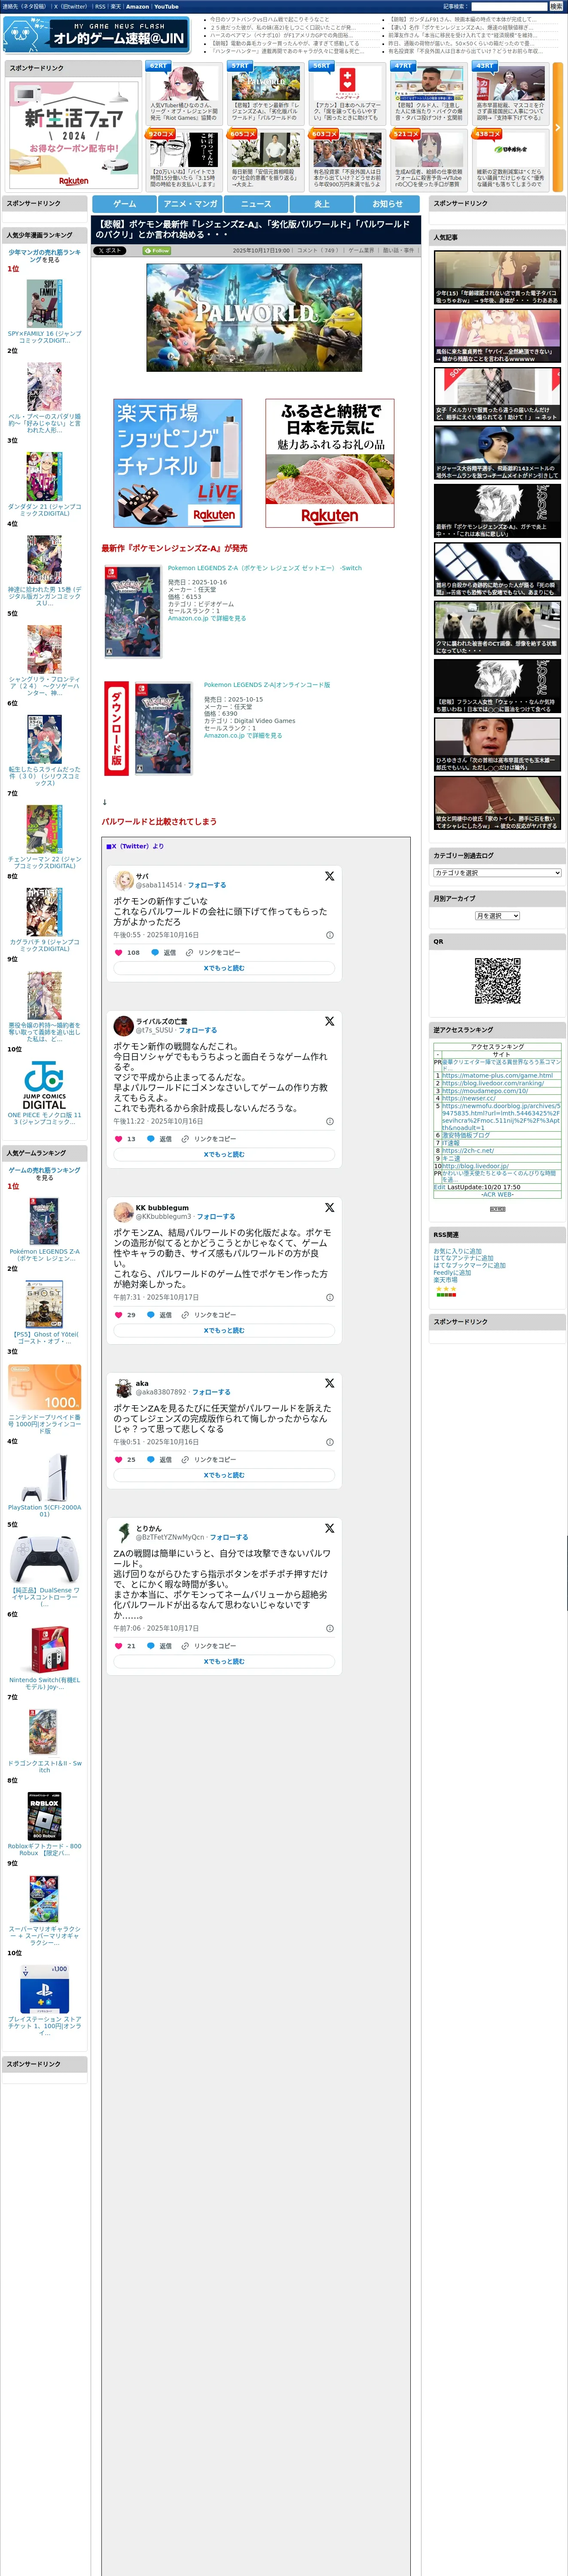Click the X logo on とりかん's tweet
The image size is (568, 2576).
click(329, 1528)
